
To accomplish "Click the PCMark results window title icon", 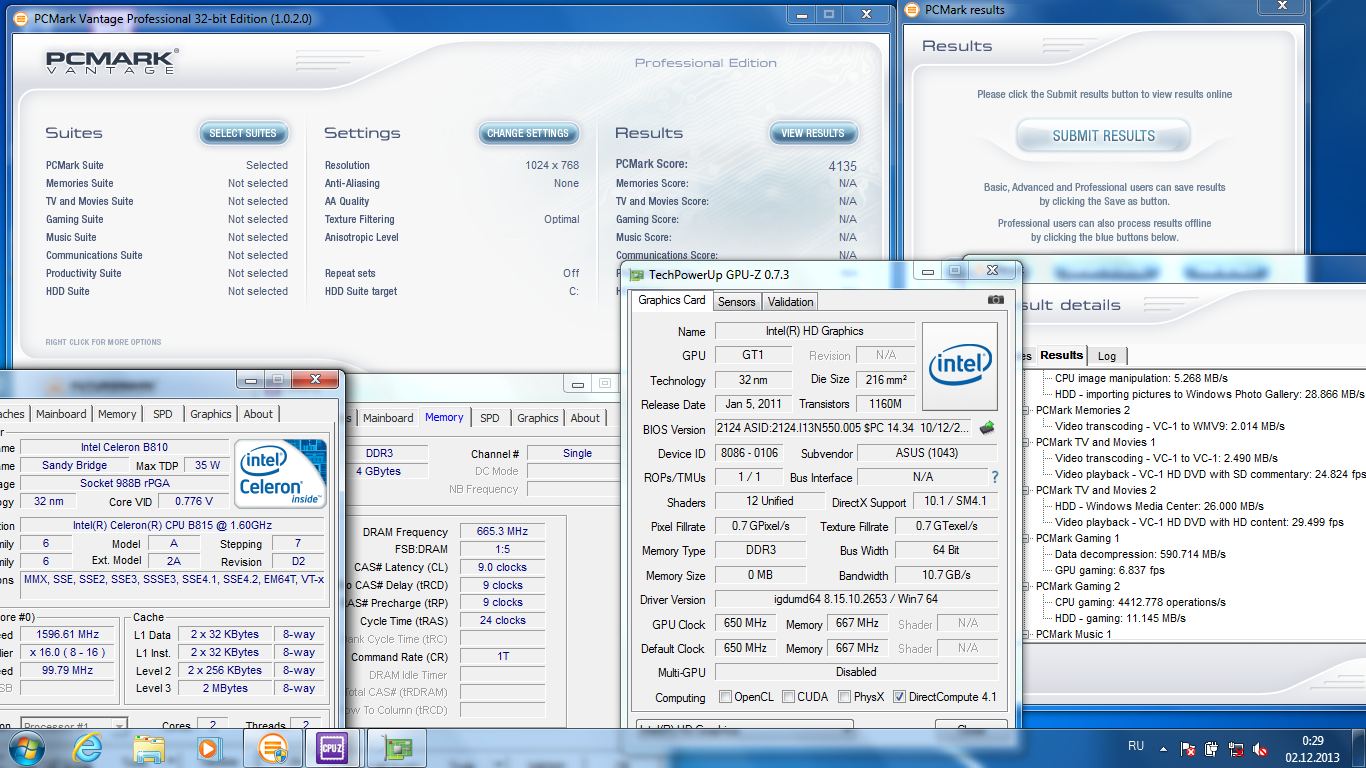I will (x=912, y=9).
